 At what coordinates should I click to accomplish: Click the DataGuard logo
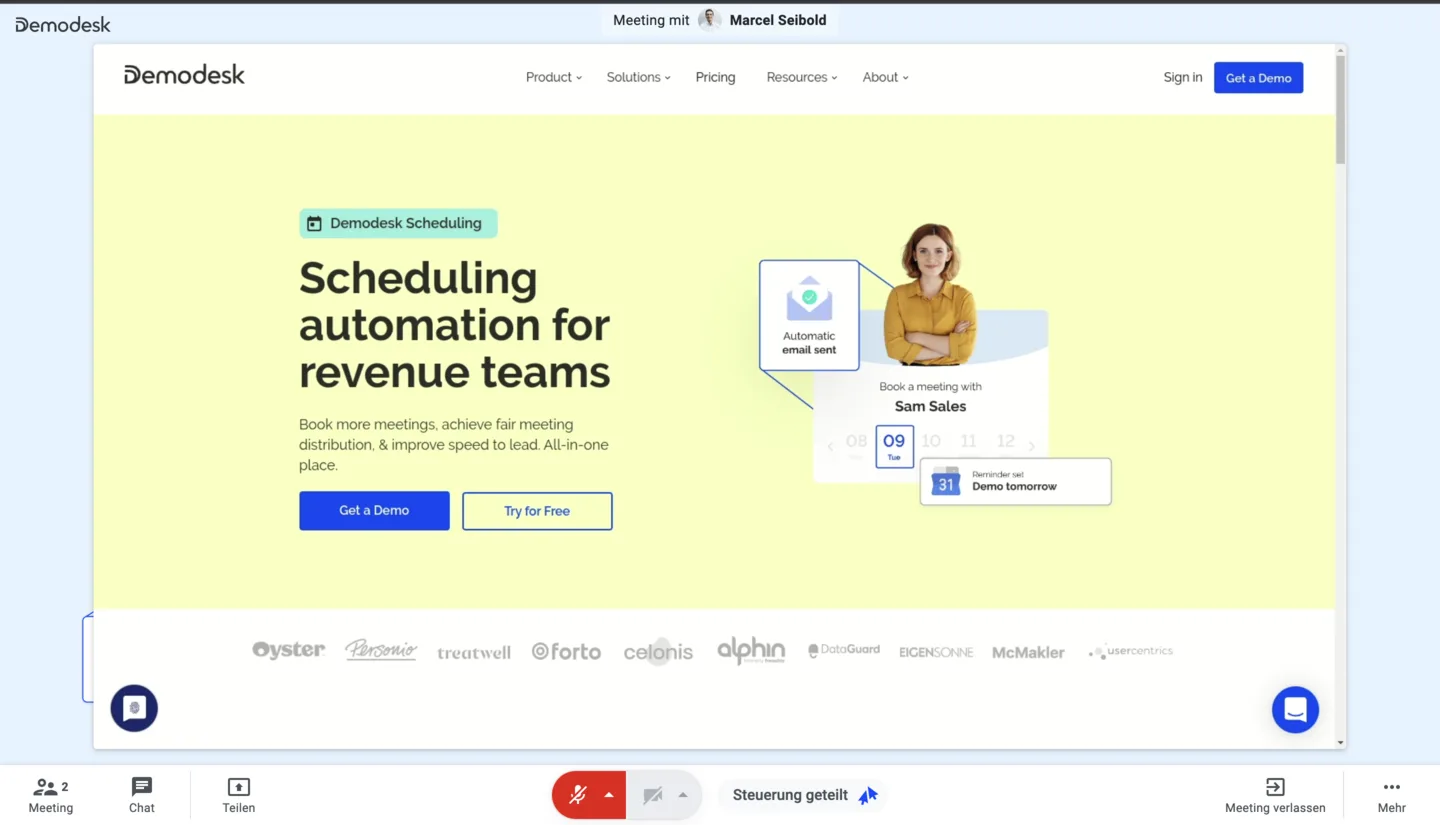click(x=844, y=650)
